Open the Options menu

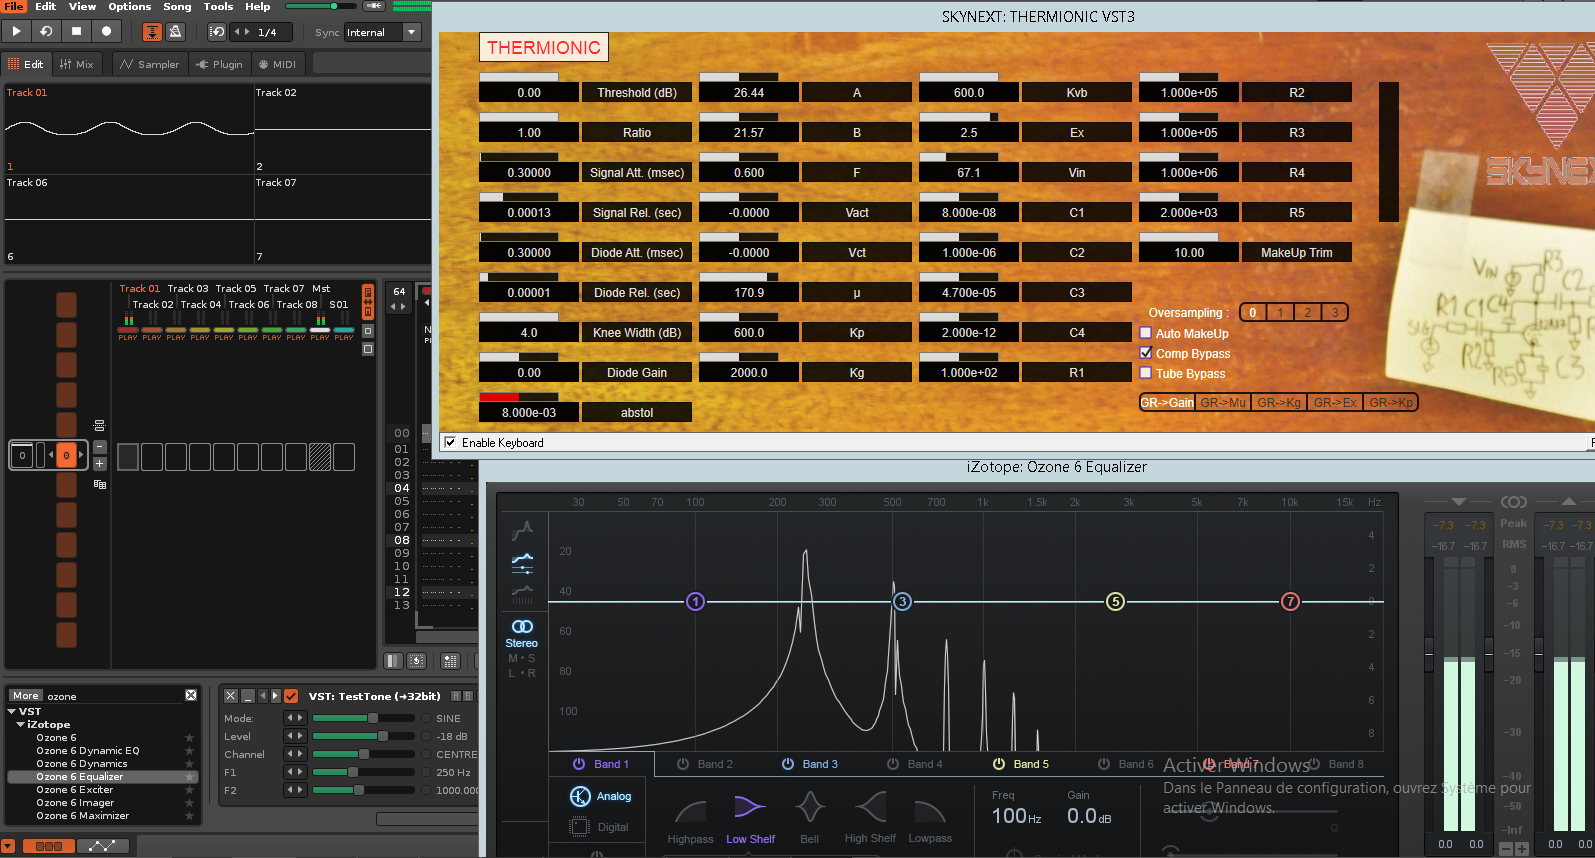pyautogui.click(x=130, y=6)
